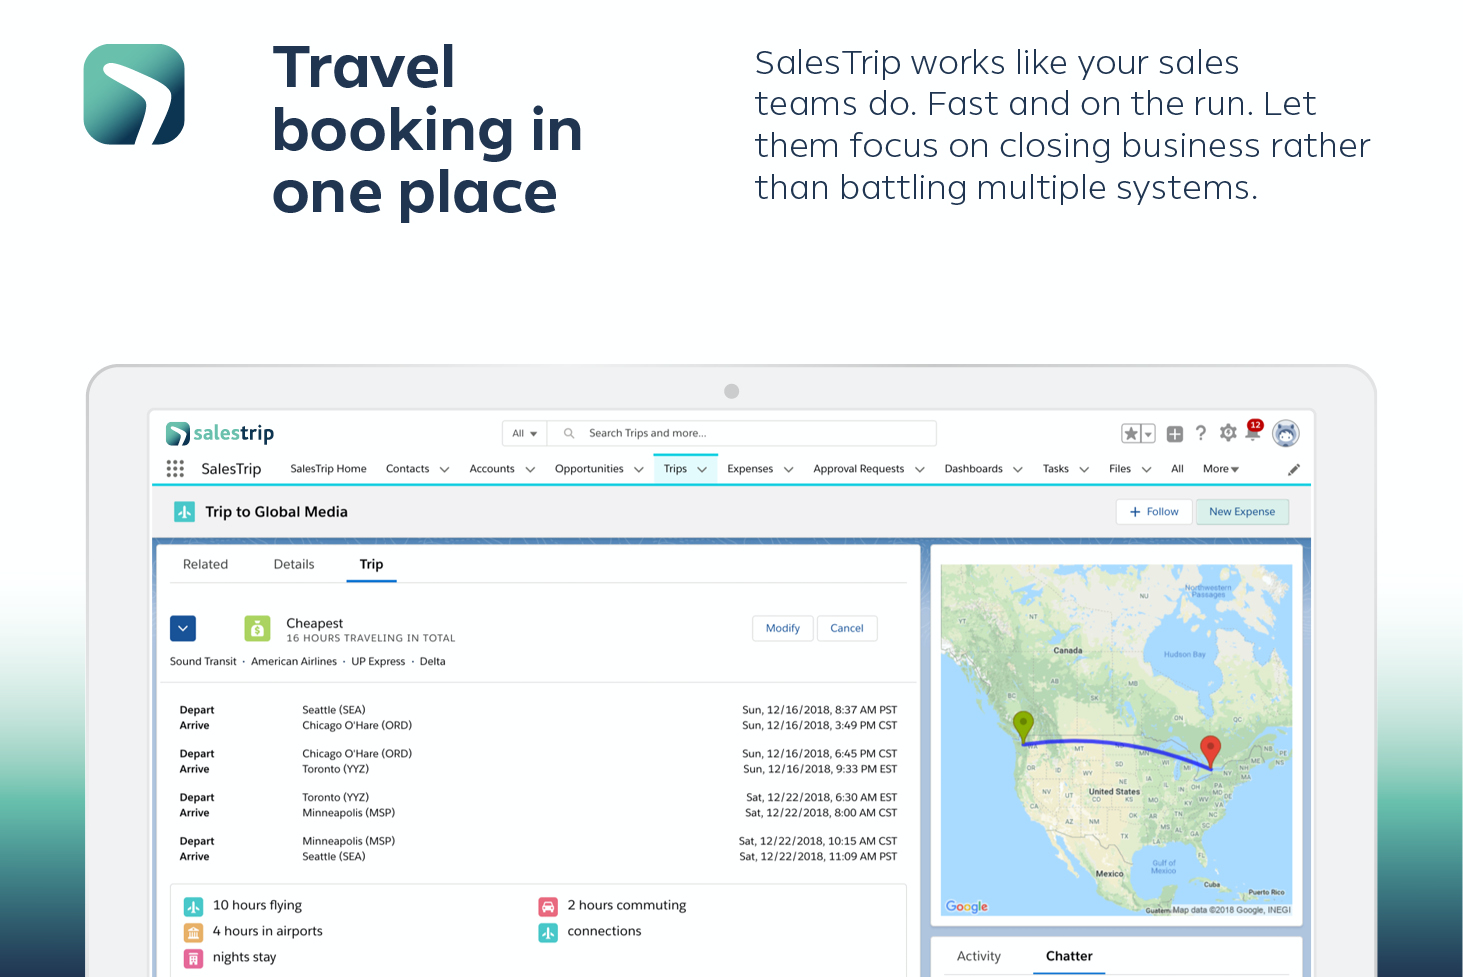Expand the Approval Requests chevron
This screenshot has height=977, width=1463.
920,469
